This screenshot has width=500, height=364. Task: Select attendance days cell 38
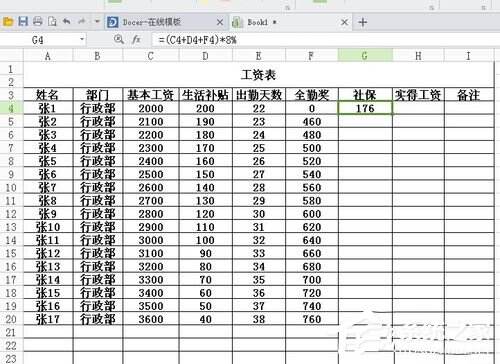259,319
